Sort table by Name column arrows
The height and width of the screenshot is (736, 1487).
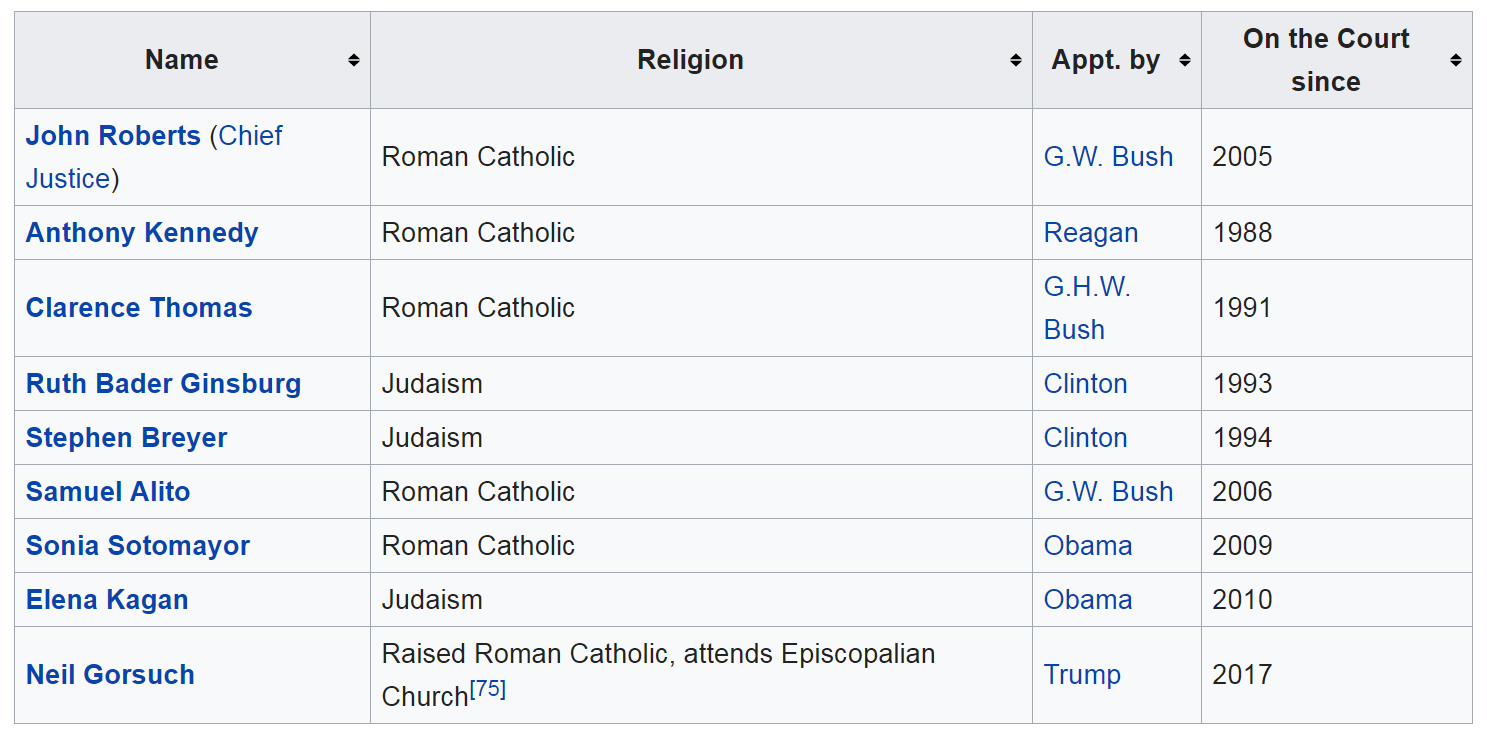[x=354, y=60]
